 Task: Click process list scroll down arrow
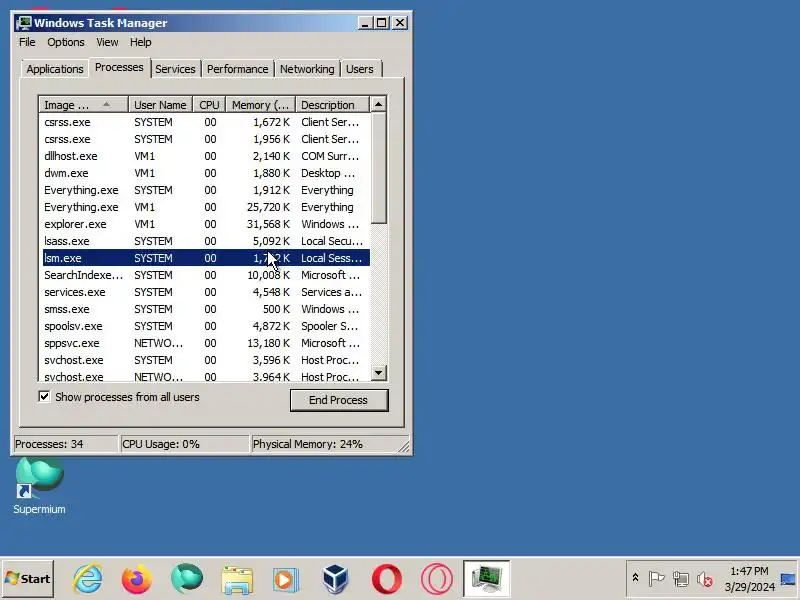[378, 372]
